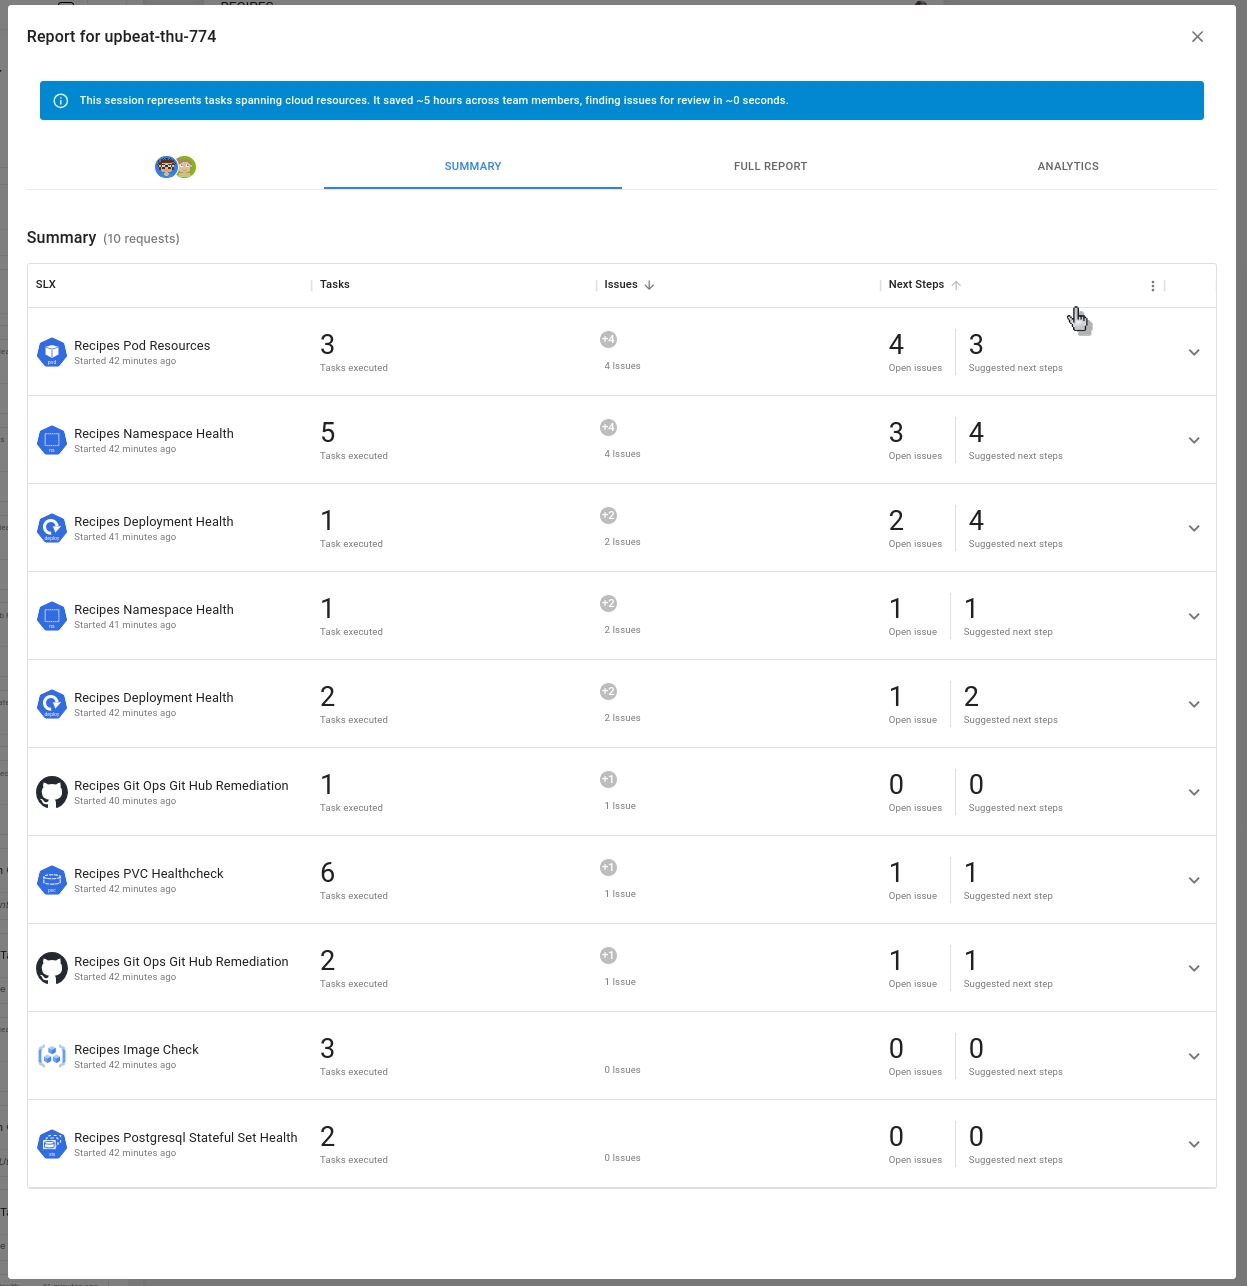Switch to the Full Report tab
Viewport: 1247px width, 1286px height.
[770, 167]
